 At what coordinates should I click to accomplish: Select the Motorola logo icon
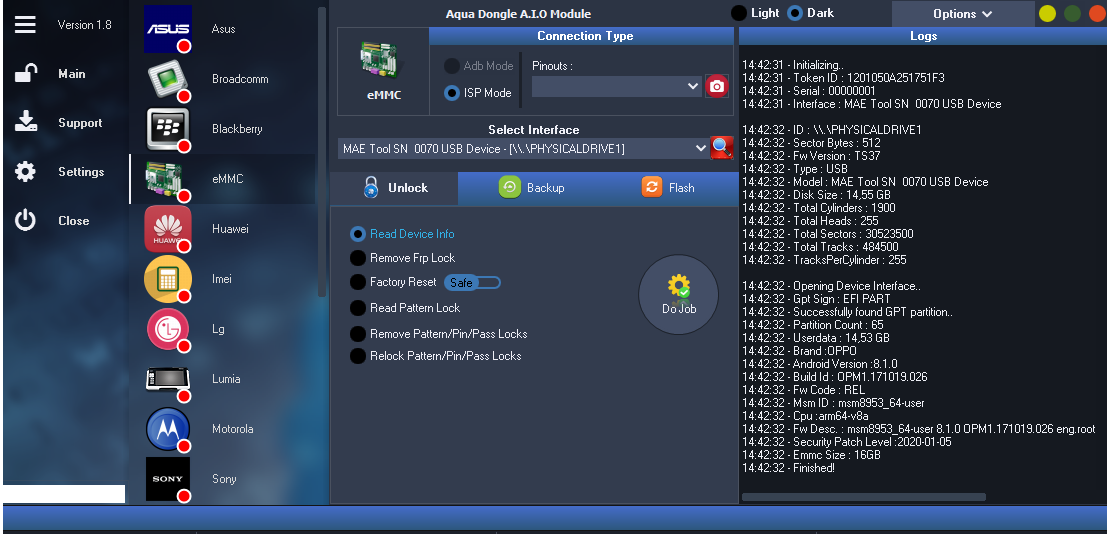click(x=168, y=429)
